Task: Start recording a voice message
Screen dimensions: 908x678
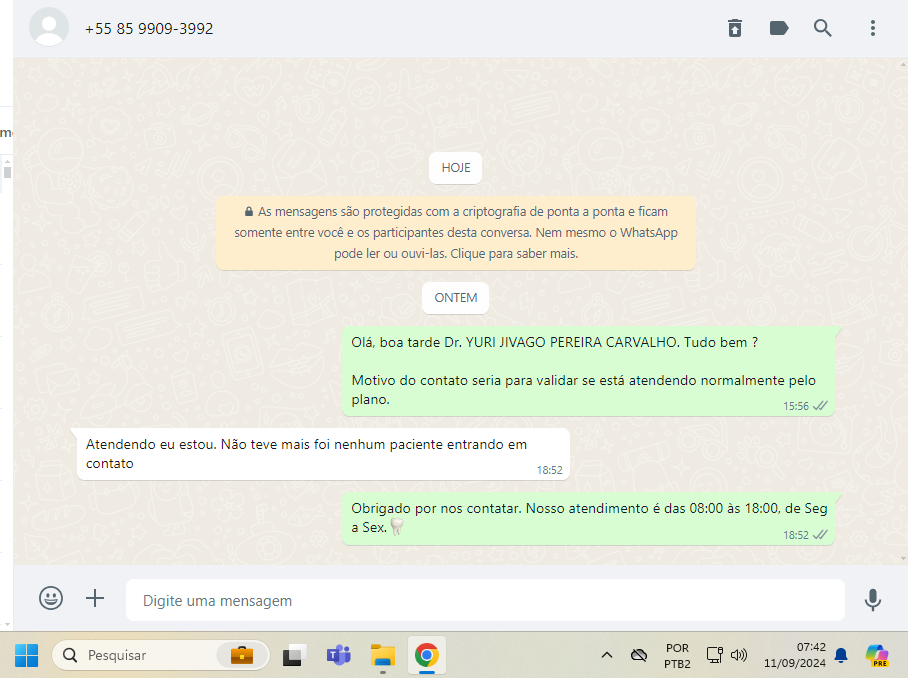Action: (873, 600)
